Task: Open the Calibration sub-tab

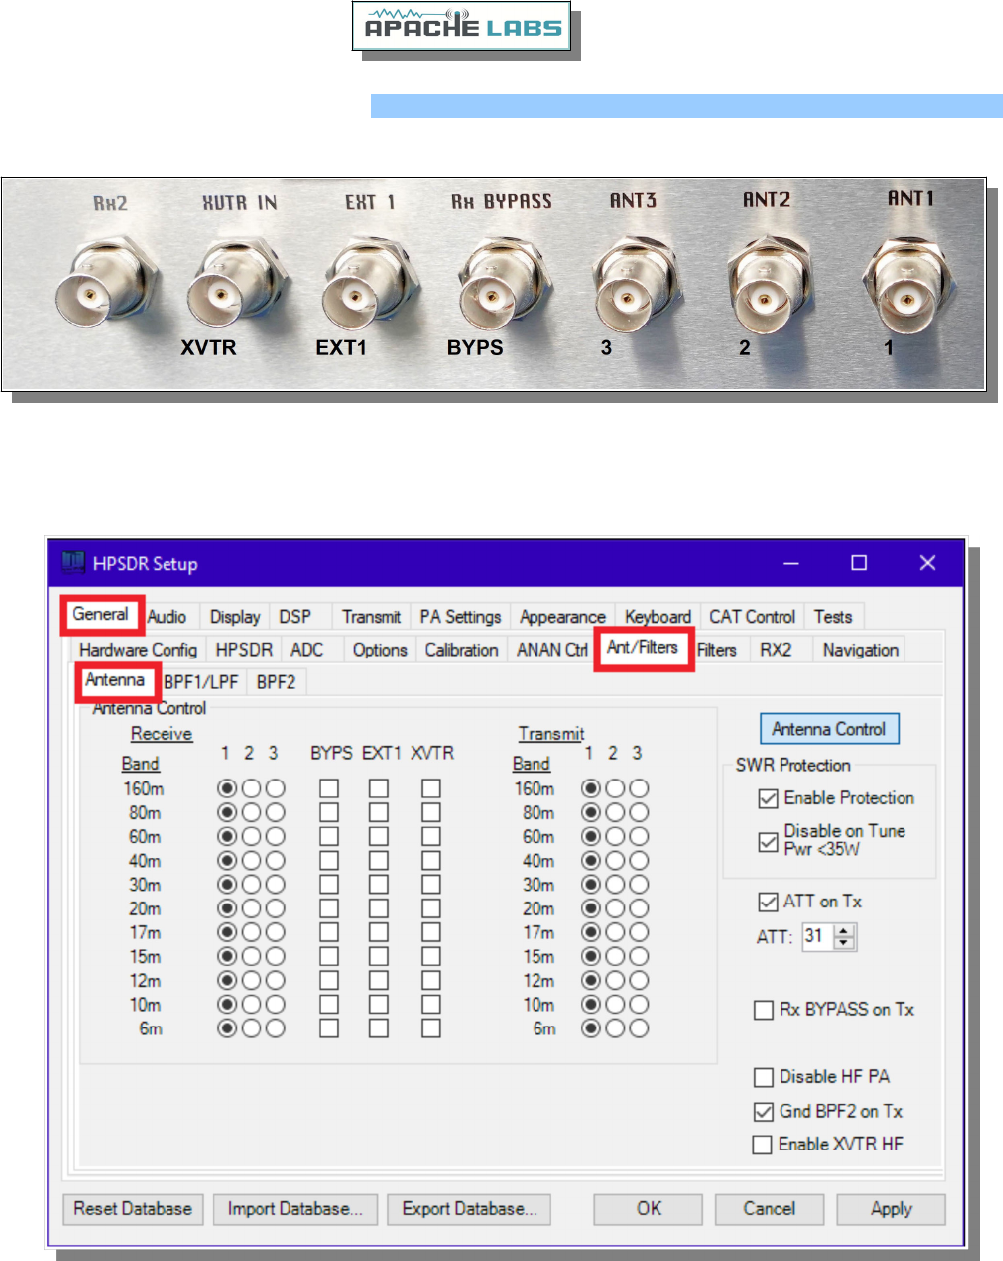Action: [461, 650]
